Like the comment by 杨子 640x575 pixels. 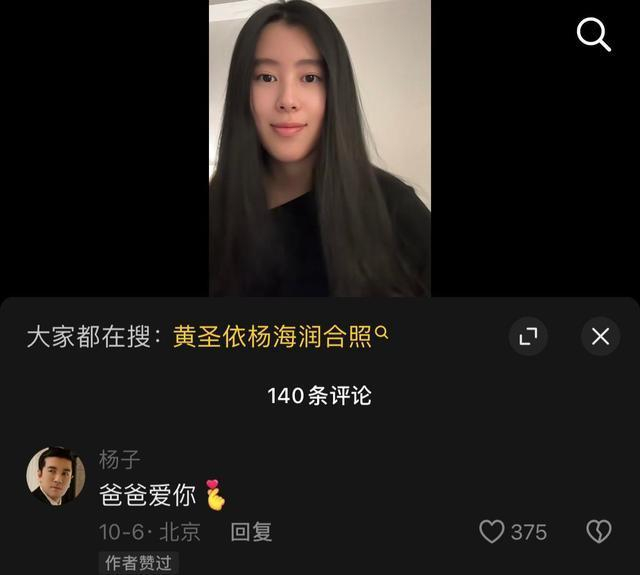tap(492, 531)
